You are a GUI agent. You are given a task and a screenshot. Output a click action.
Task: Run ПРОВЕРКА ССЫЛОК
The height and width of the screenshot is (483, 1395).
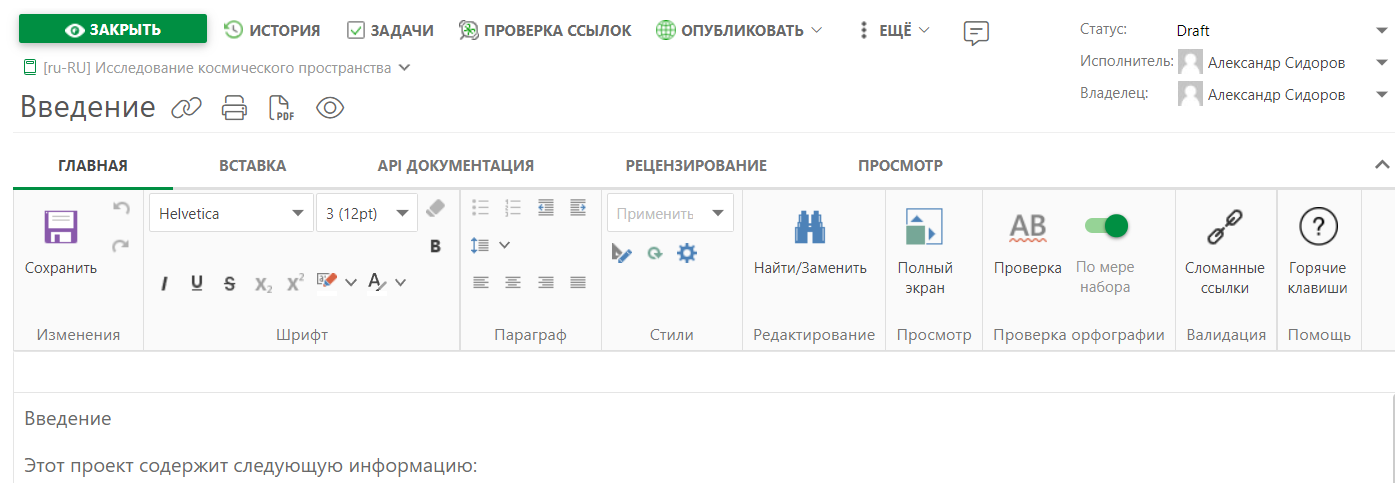pos(545,30)
